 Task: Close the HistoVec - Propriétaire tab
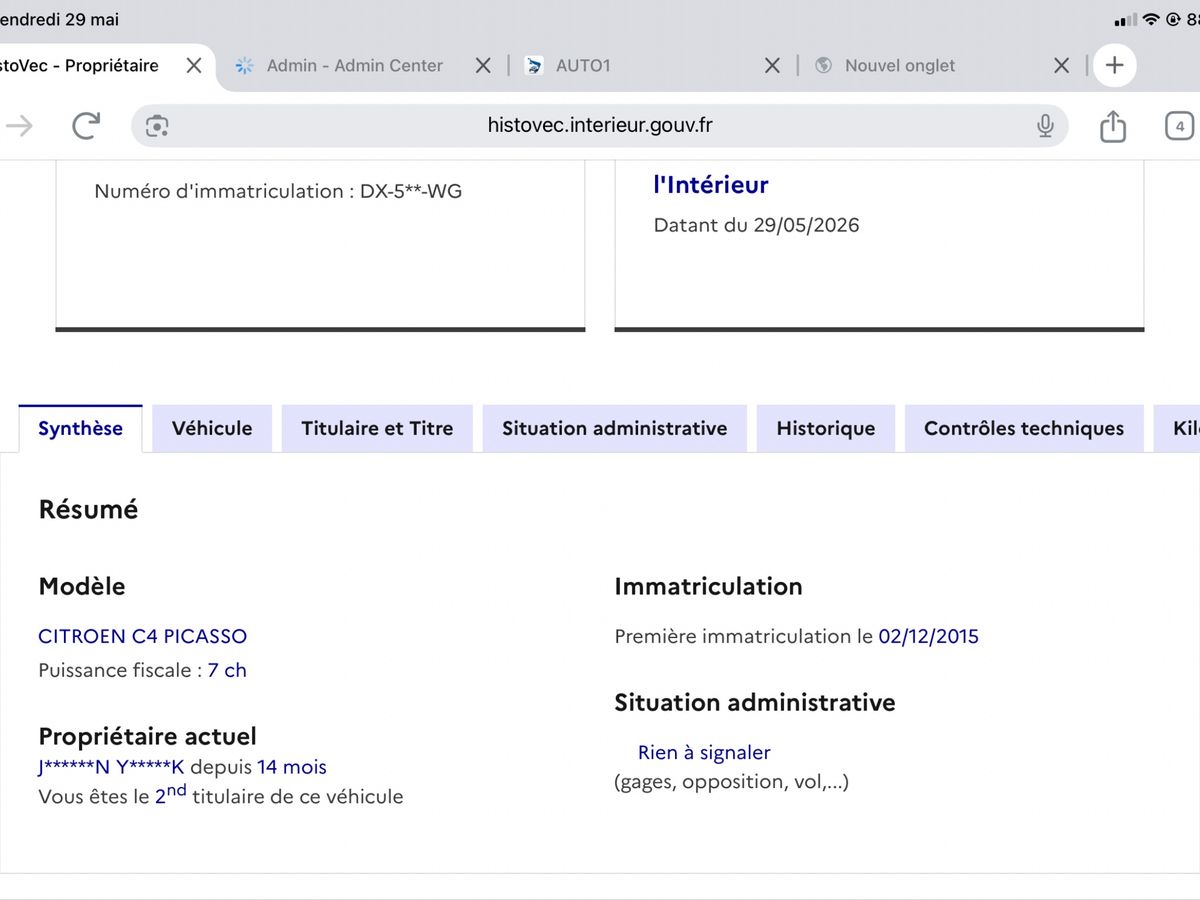tap(194, 65)
